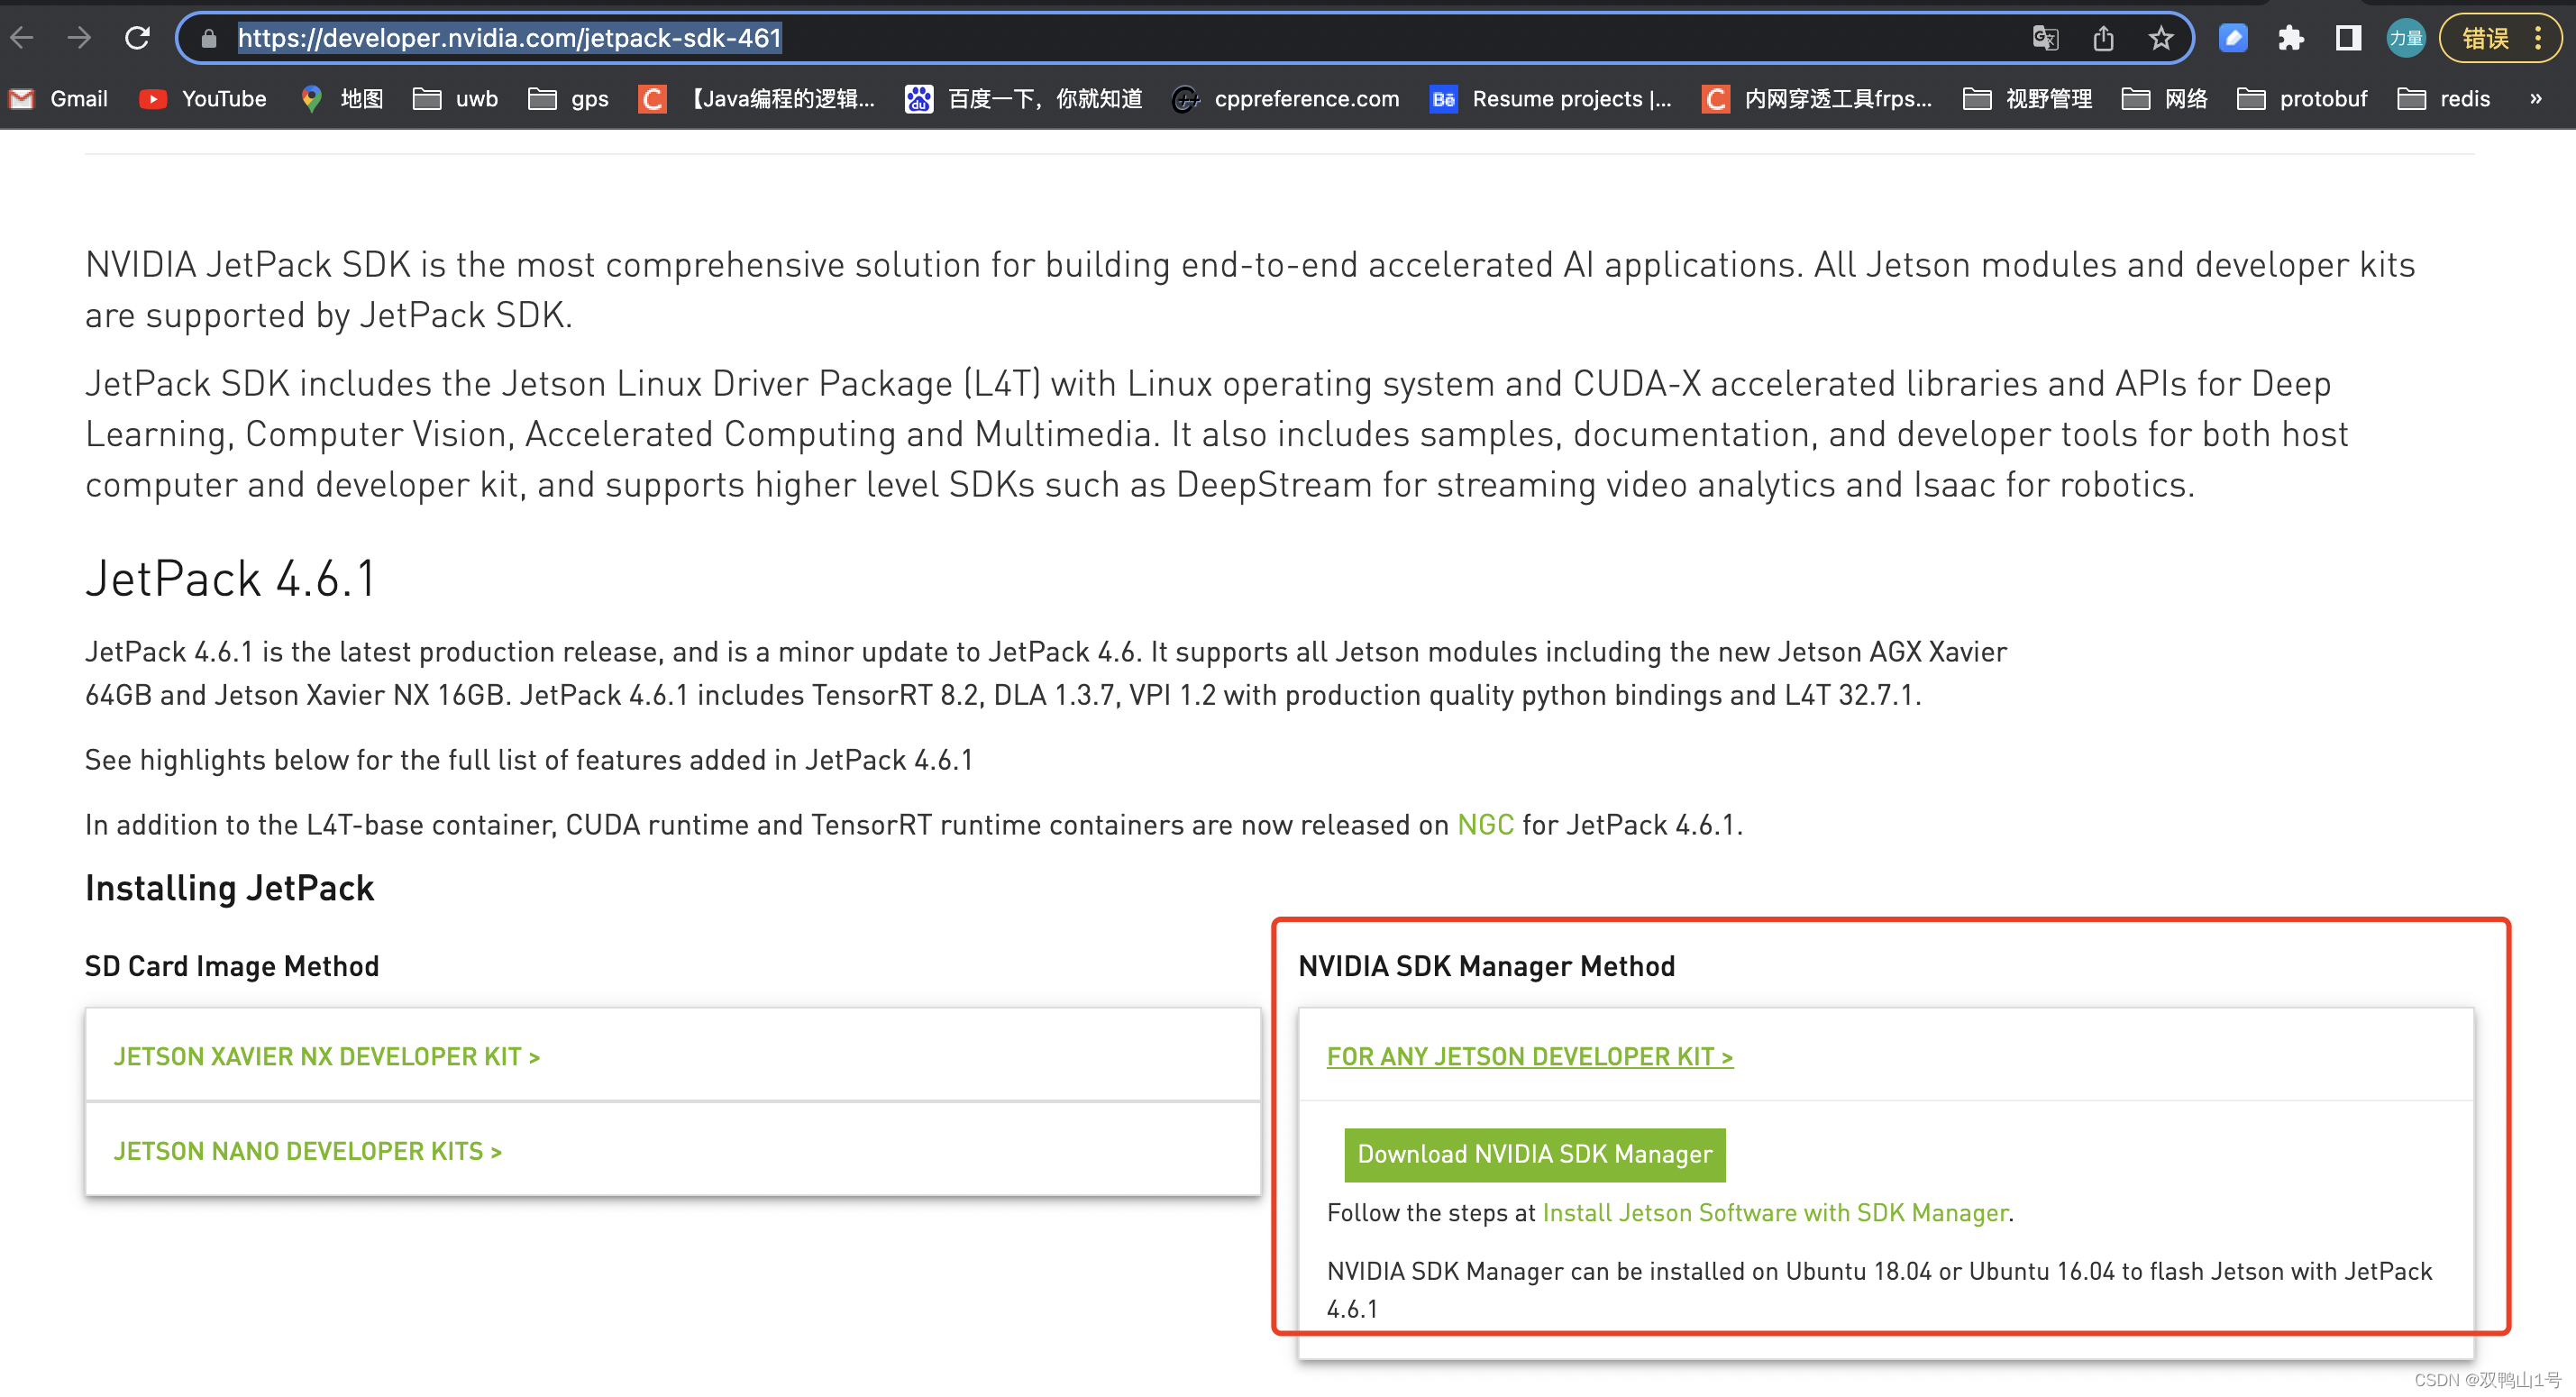Open Jetson Xavier NX Developer Kit link
This screenshot has width=2576, height=1397.
pos(327,1056)
